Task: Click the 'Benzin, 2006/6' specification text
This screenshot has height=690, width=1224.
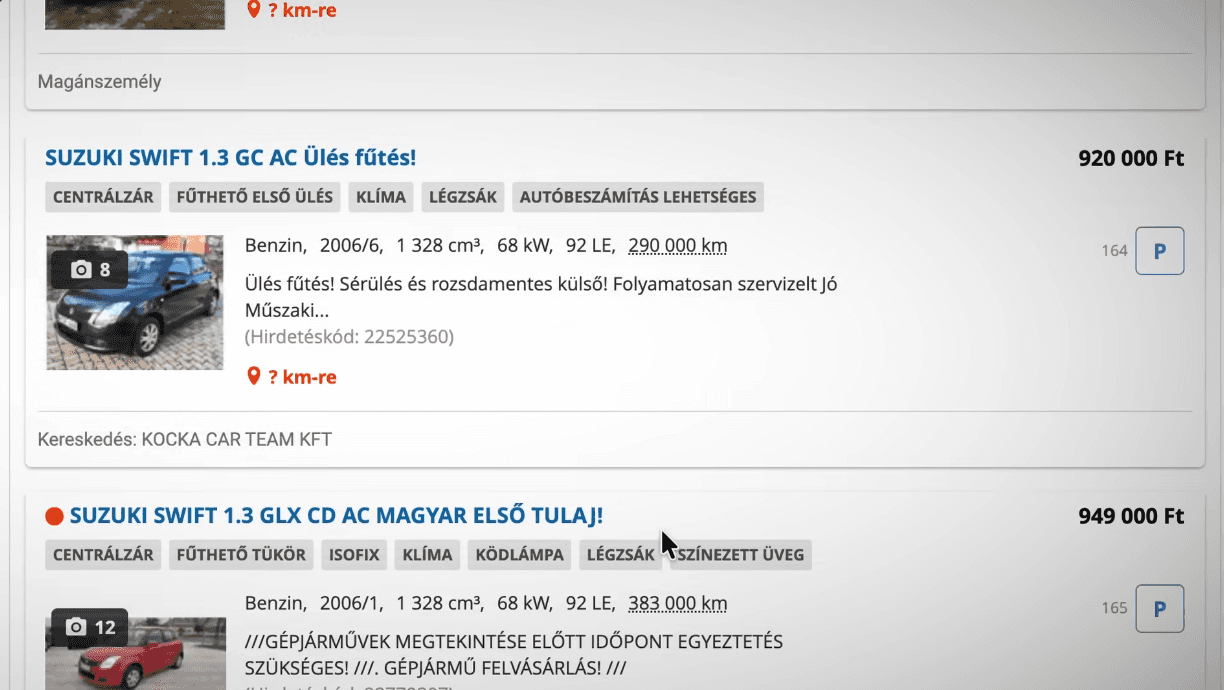Action: (x=314, y=246)
